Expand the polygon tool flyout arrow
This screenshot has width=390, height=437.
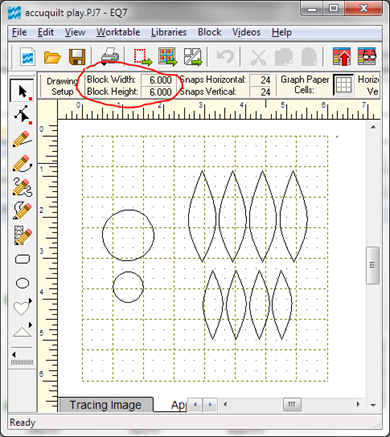[x=30, y=325]
